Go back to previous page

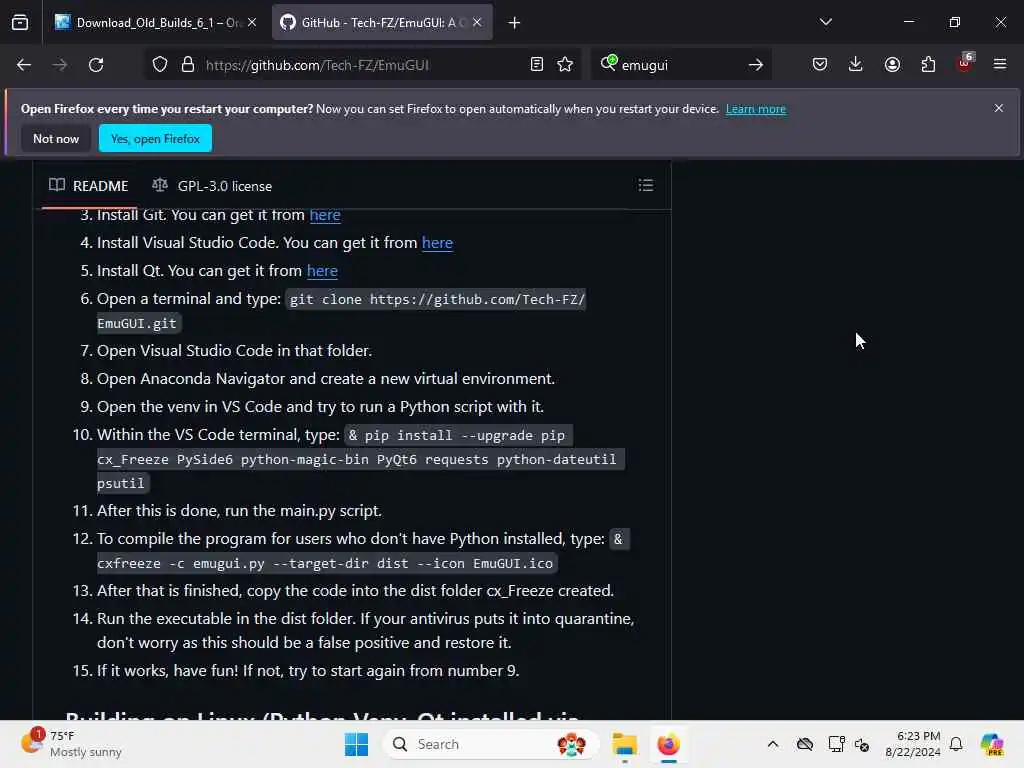[24, 65]
